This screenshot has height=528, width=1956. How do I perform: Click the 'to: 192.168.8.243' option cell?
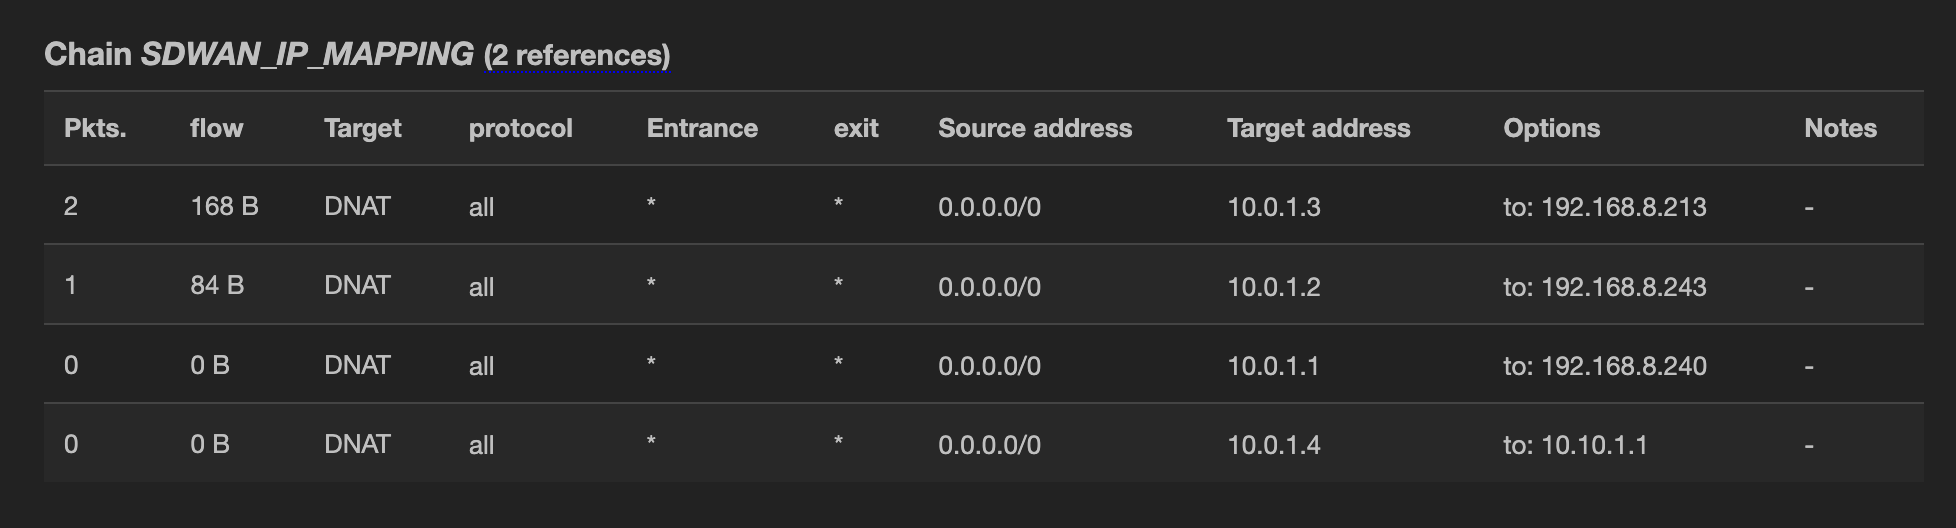point(1604,287)
